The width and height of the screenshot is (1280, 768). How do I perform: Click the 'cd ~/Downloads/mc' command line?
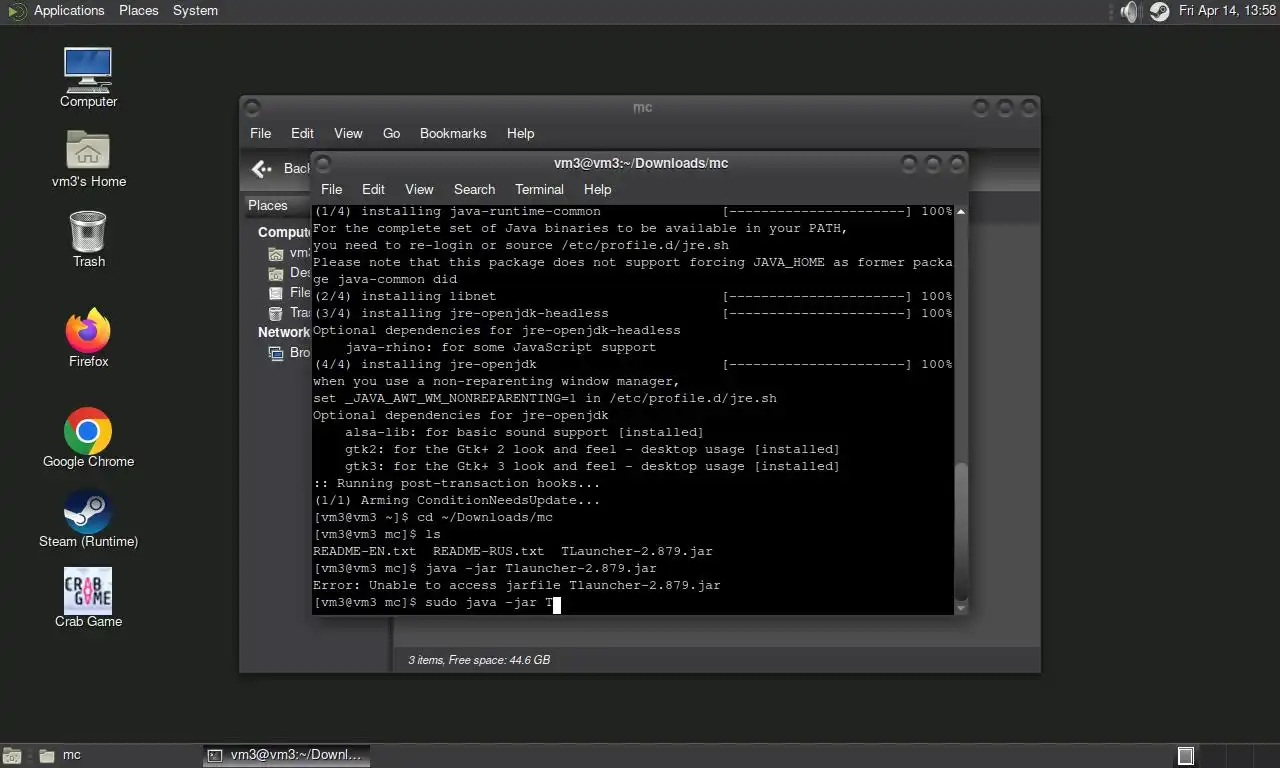pos(433,518)
